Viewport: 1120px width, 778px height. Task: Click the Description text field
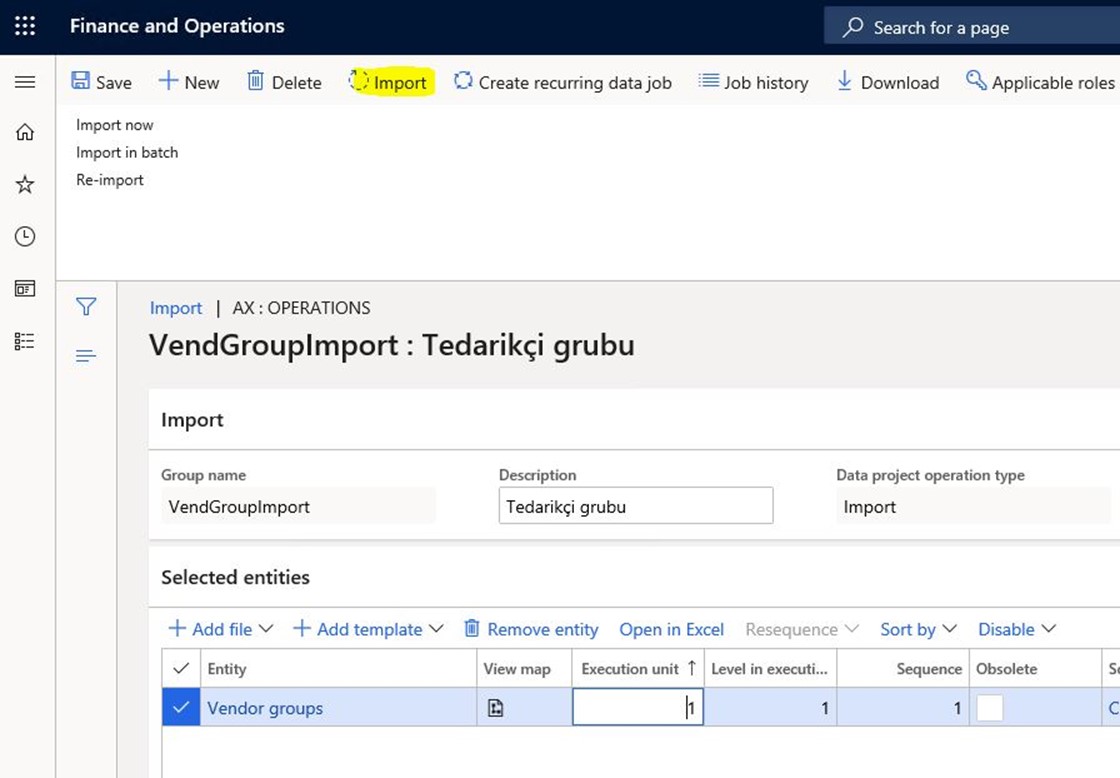[635, 506]
